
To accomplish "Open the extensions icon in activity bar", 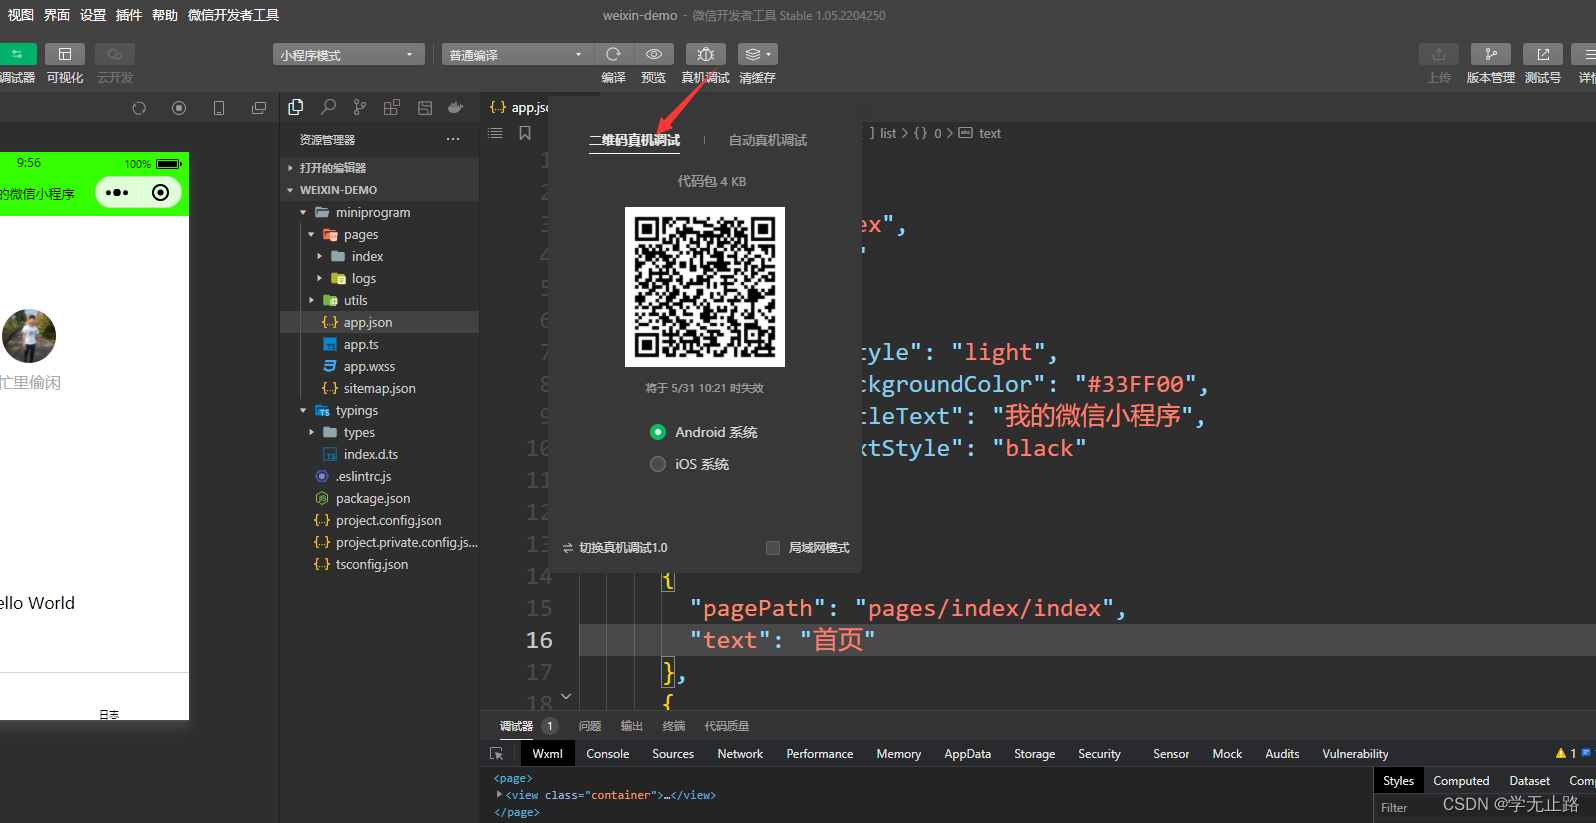I will point(392,107).
